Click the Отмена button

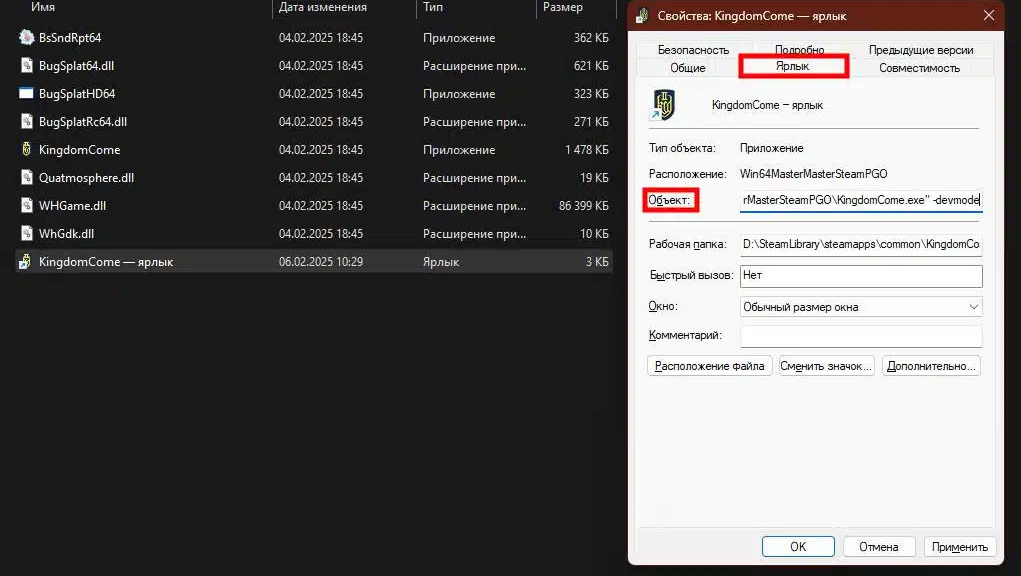point(879,547)
